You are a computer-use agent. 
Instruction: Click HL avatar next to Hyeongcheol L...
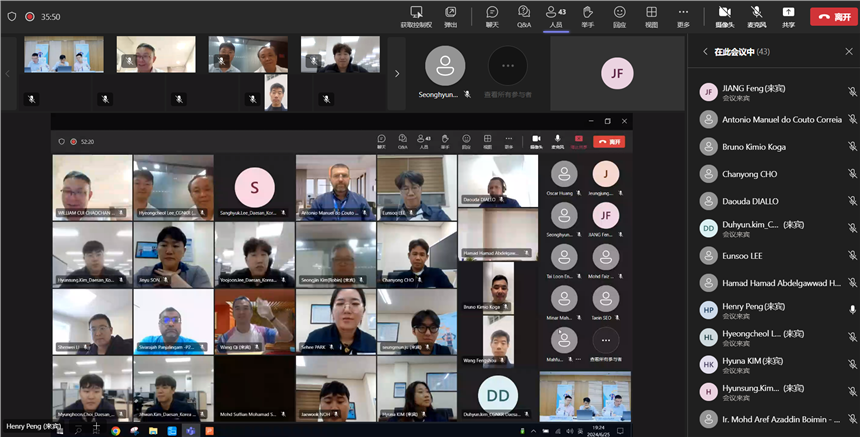coord(709,338)
